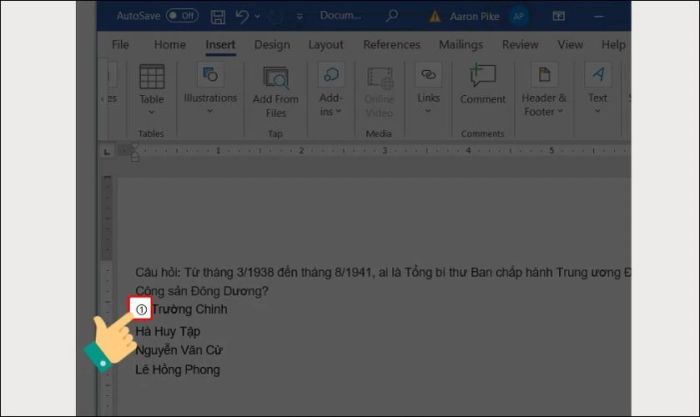Go to the Mailings tab
The image size is (700, 417).
click(461, 45)
